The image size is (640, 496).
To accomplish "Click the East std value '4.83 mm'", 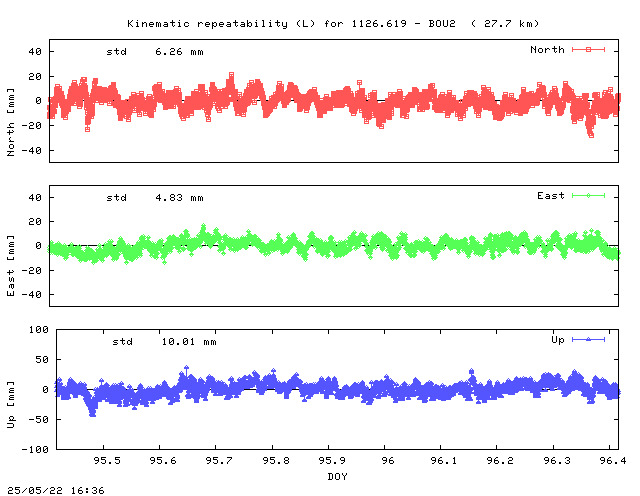I will tap(179, 198).
